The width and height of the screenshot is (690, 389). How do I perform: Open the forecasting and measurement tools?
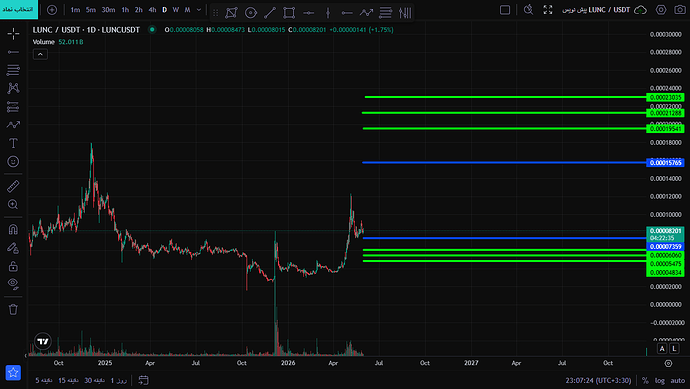coord(13,106)
